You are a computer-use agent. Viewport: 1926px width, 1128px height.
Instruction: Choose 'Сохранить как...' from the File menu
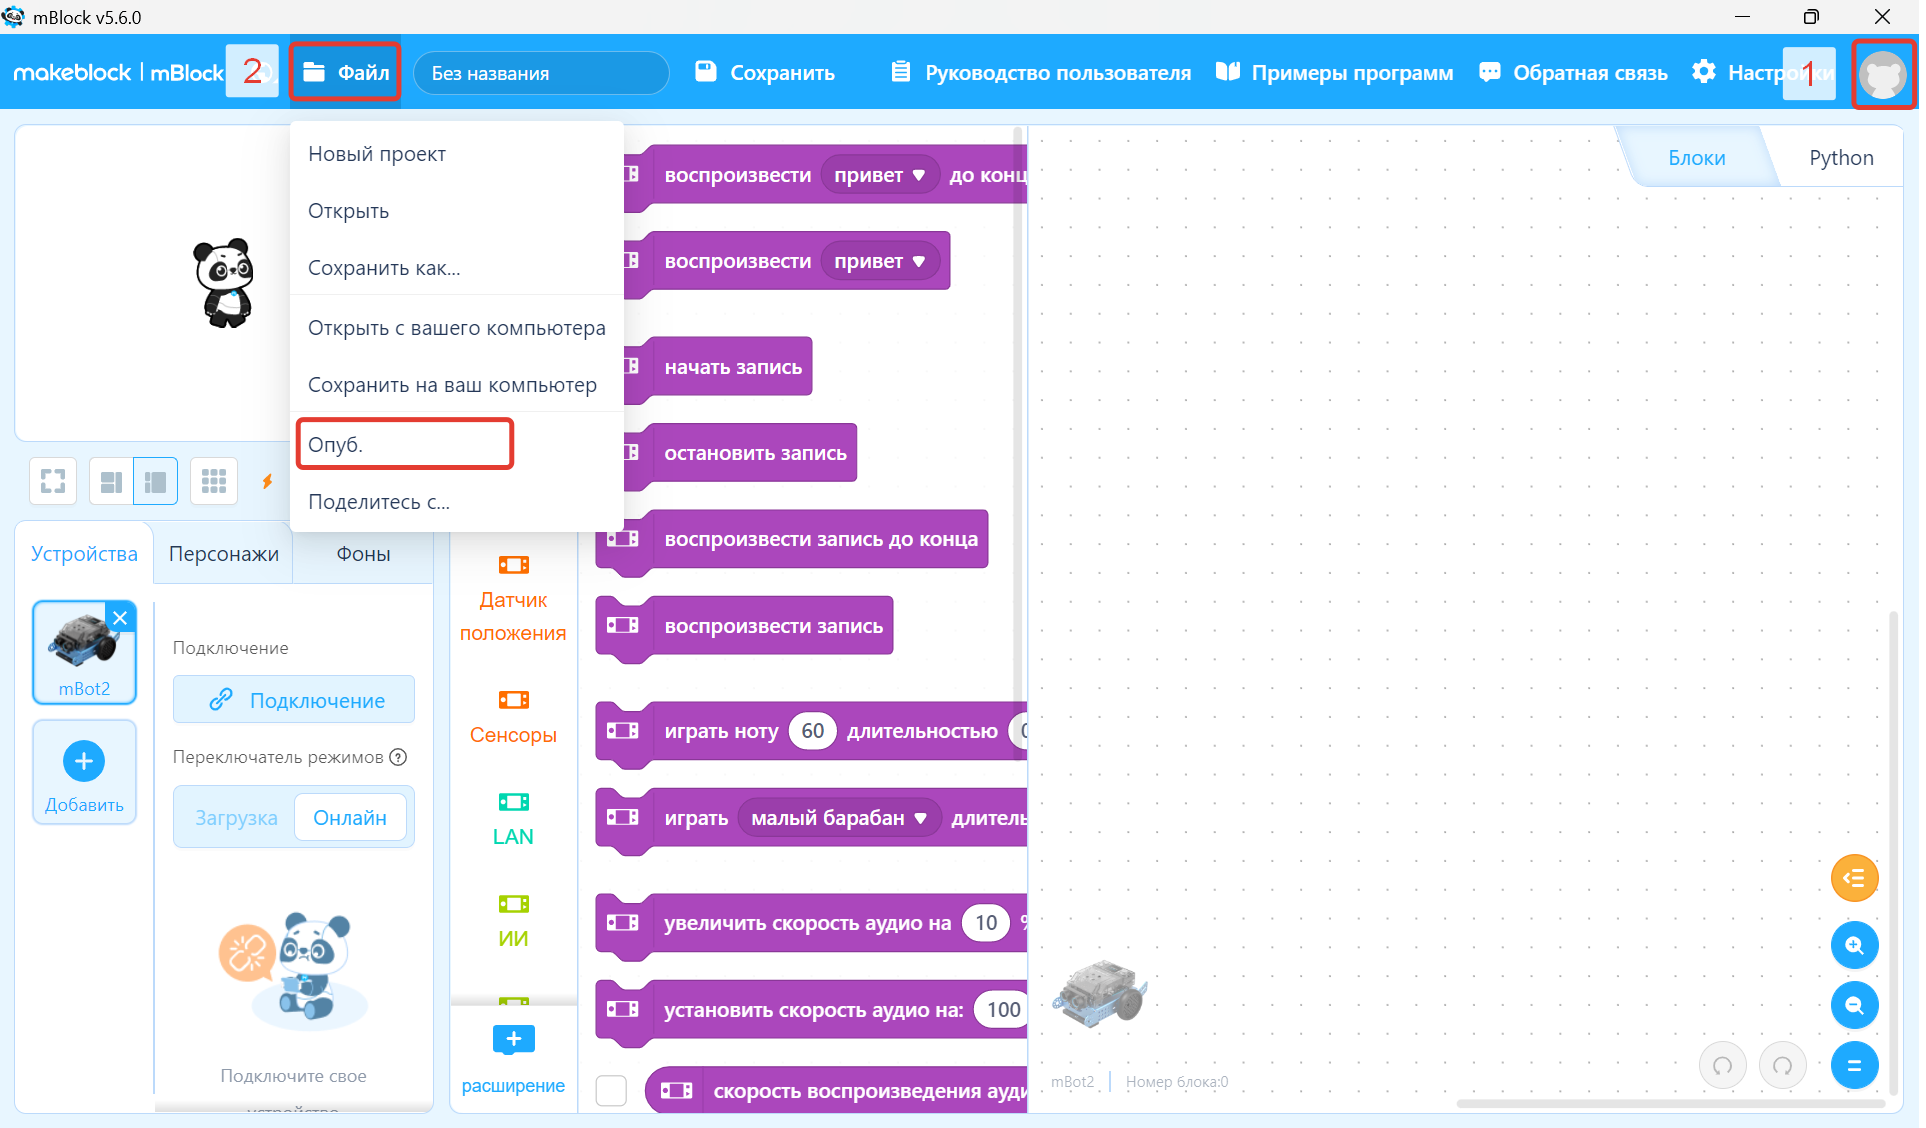pos(384,268)
